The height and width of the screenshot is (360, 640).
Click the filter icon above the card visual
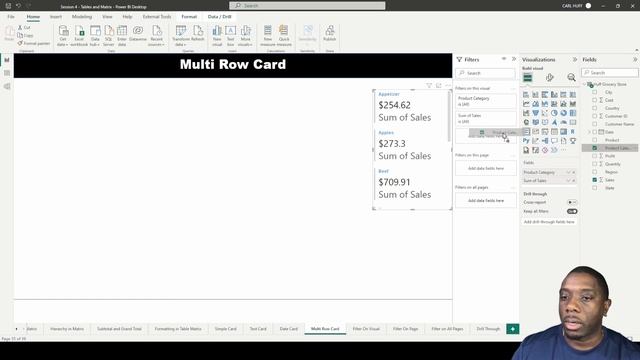[429, 85]
